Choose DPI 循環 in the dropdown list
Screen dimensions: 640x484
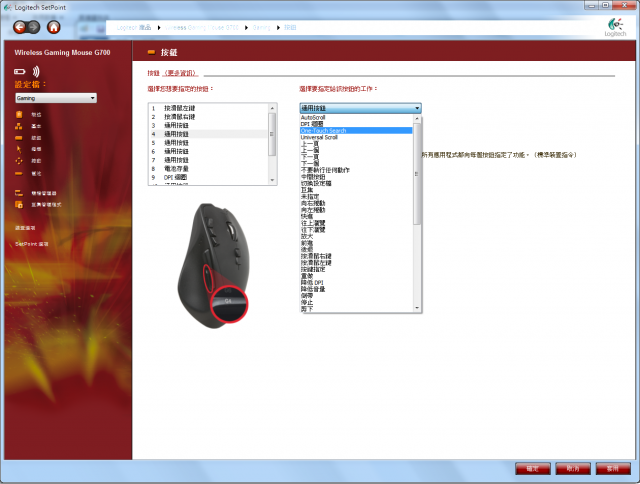click(x=356, y=124)
